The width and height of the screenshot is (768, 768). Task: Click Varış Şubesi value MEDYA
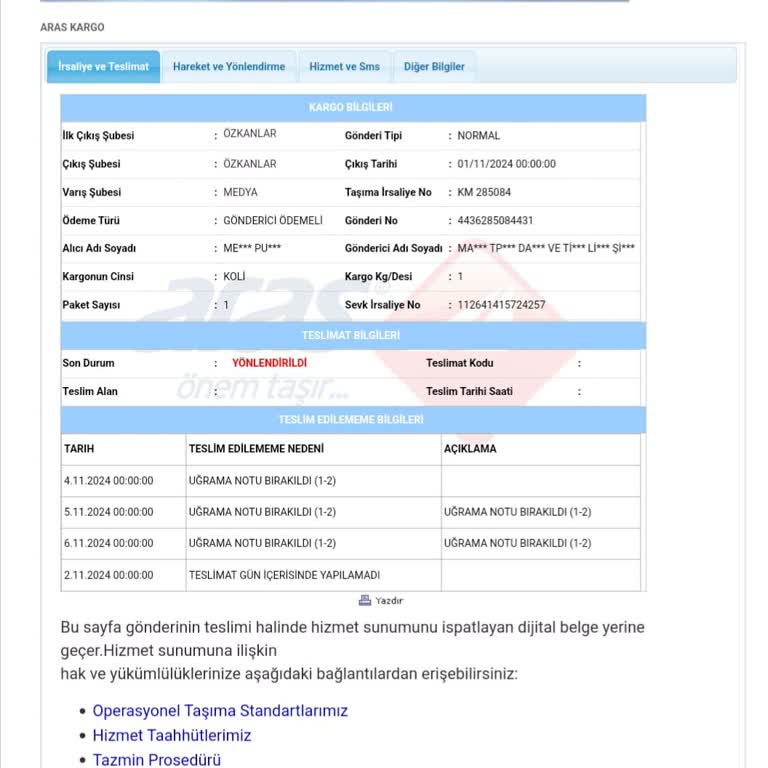(x=240, y=192)
